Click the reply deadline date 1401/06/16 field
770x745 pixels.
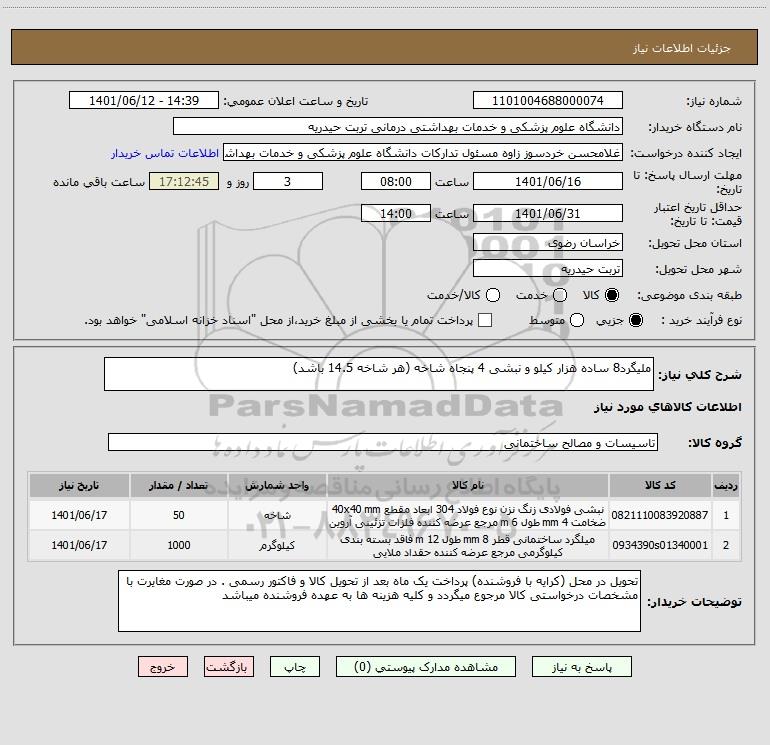548,181
